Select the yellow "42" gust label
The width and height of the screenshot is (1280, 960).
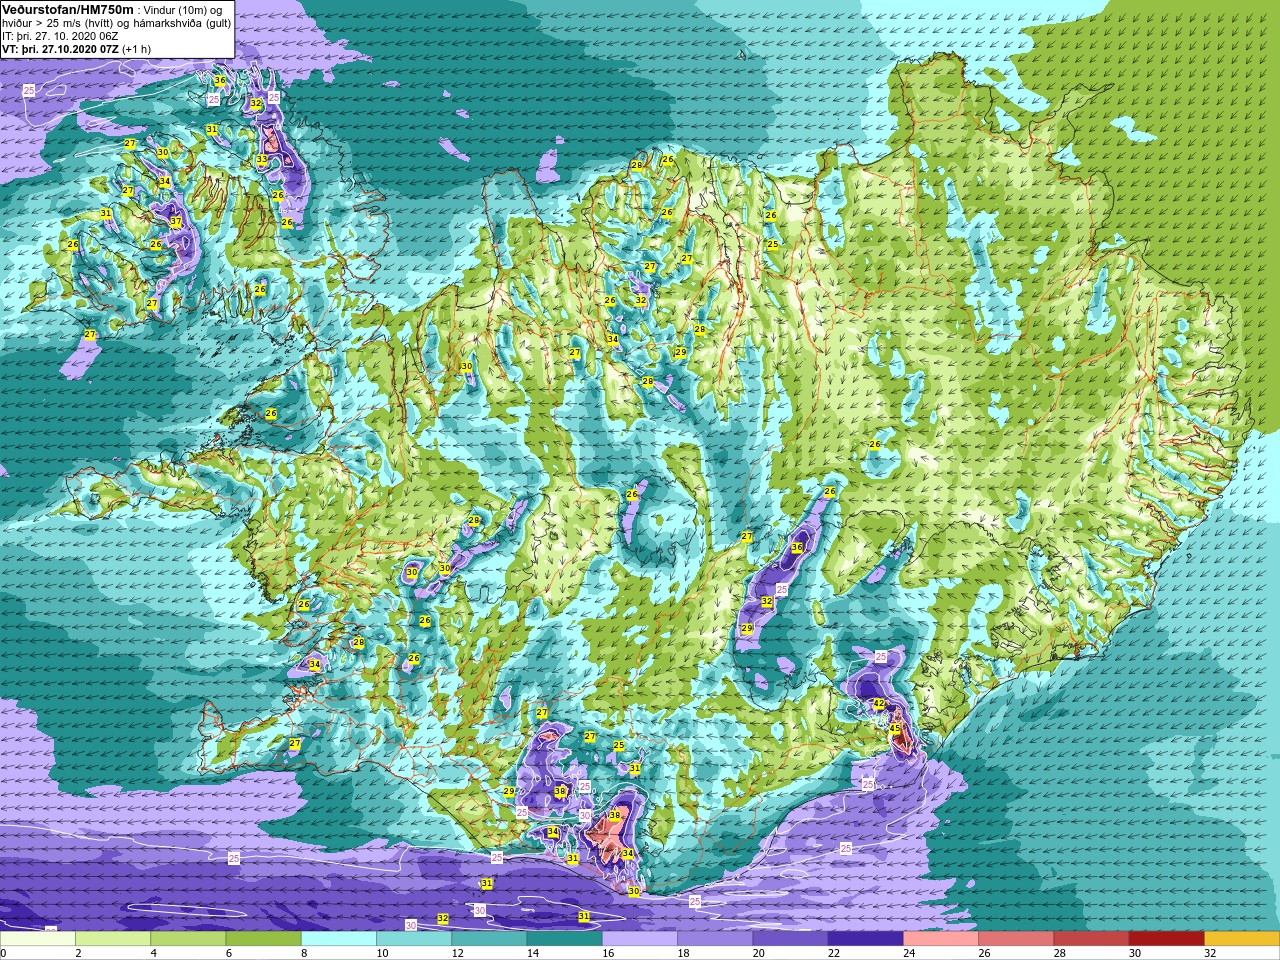pyautogui.click(x=879, y=704)
